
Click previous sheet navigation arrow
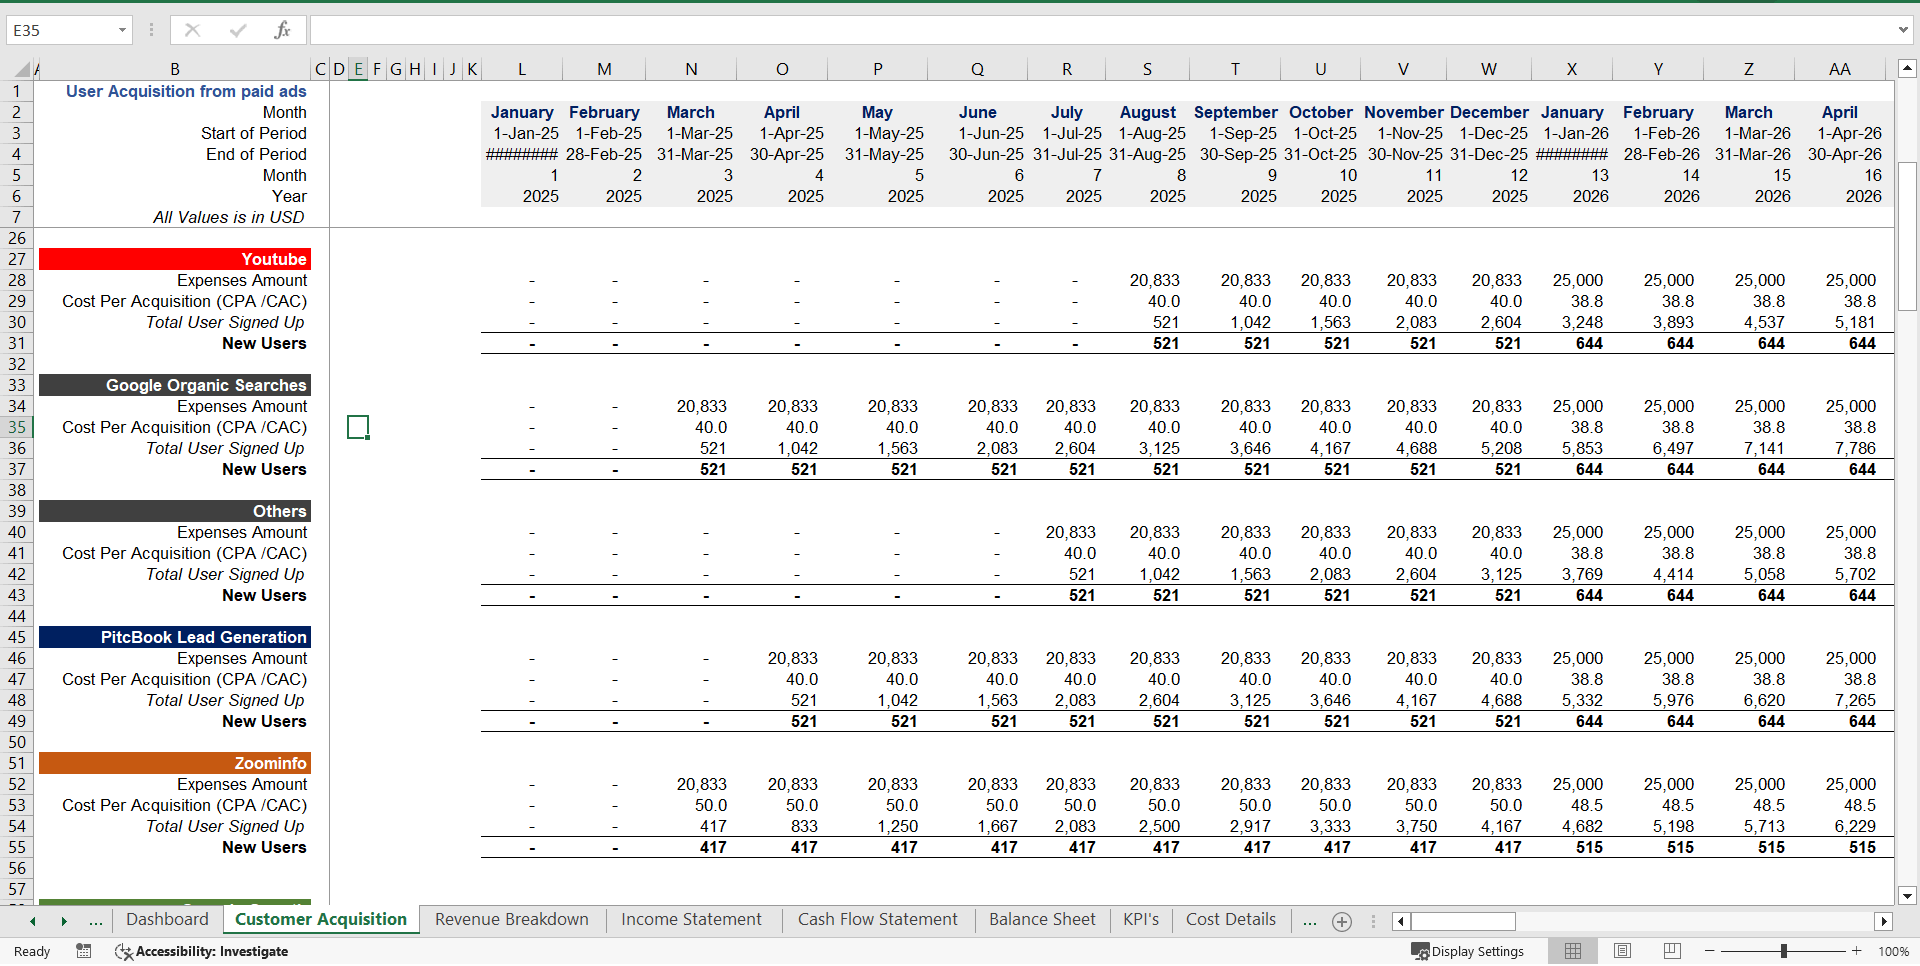click(33, 921)
